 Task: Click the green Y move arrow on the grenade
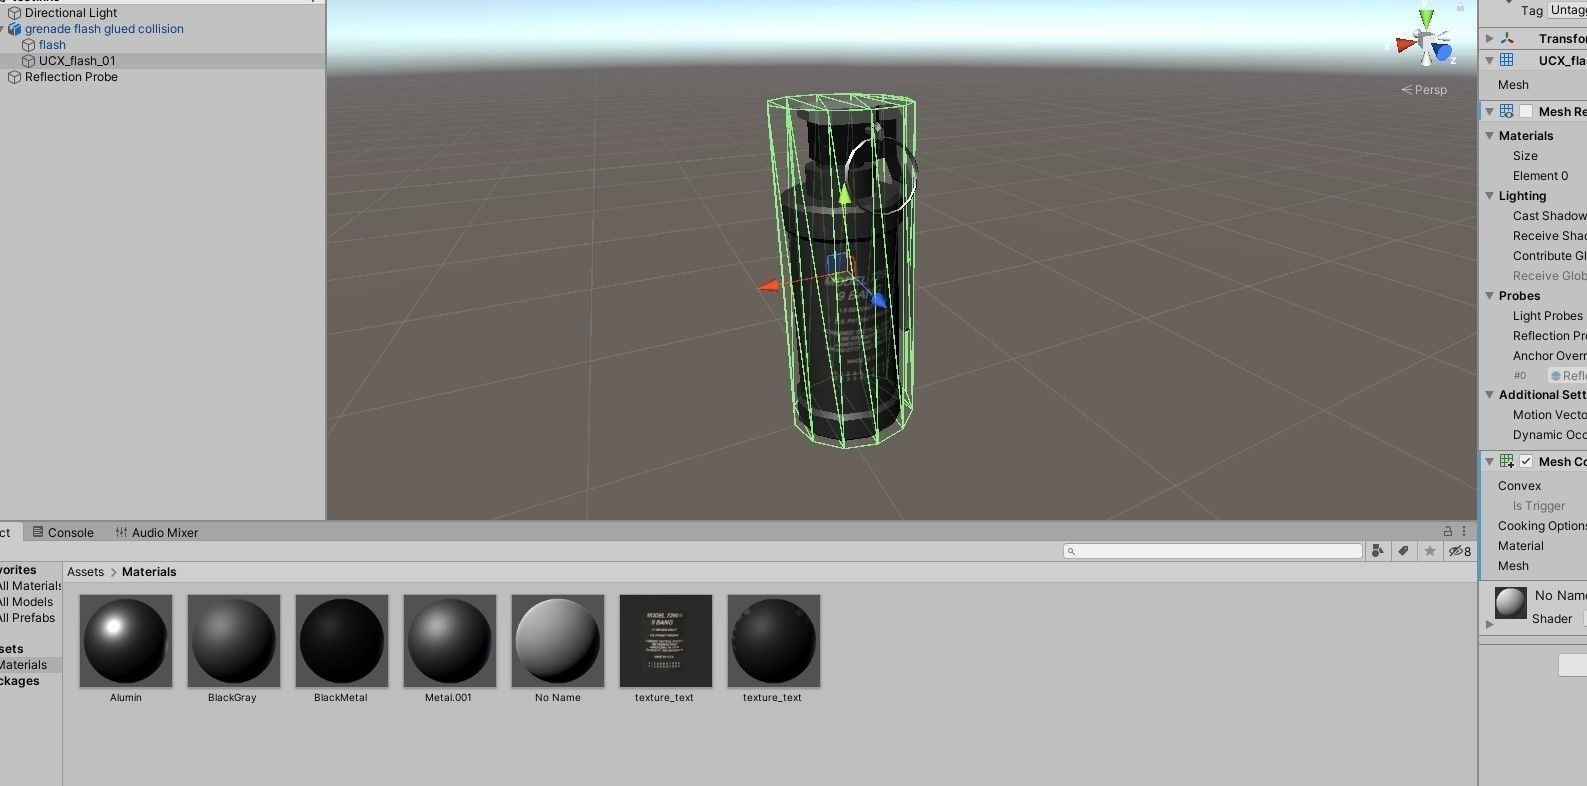(x=845, y=193)
